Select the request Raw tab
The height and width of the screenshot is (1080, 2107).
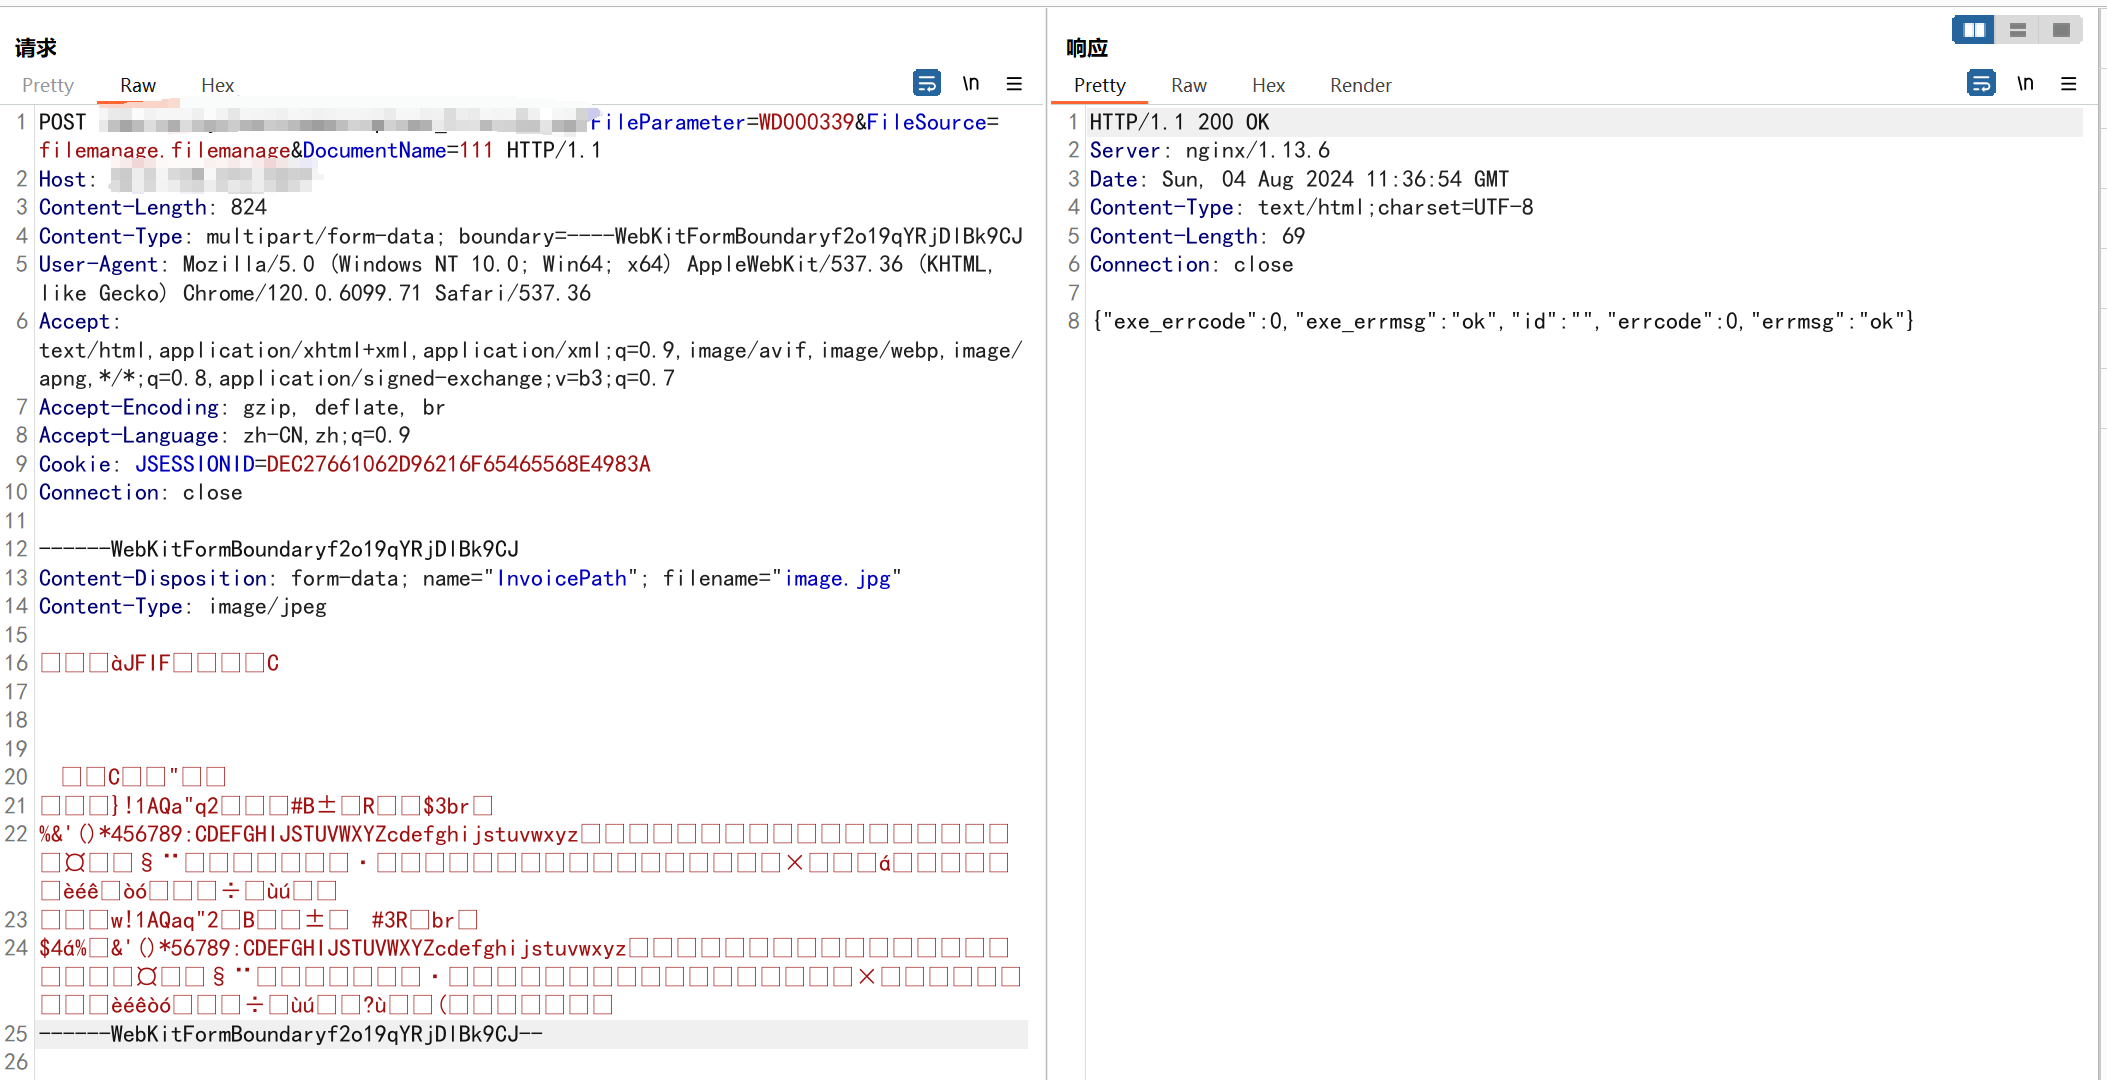[138, 85]
